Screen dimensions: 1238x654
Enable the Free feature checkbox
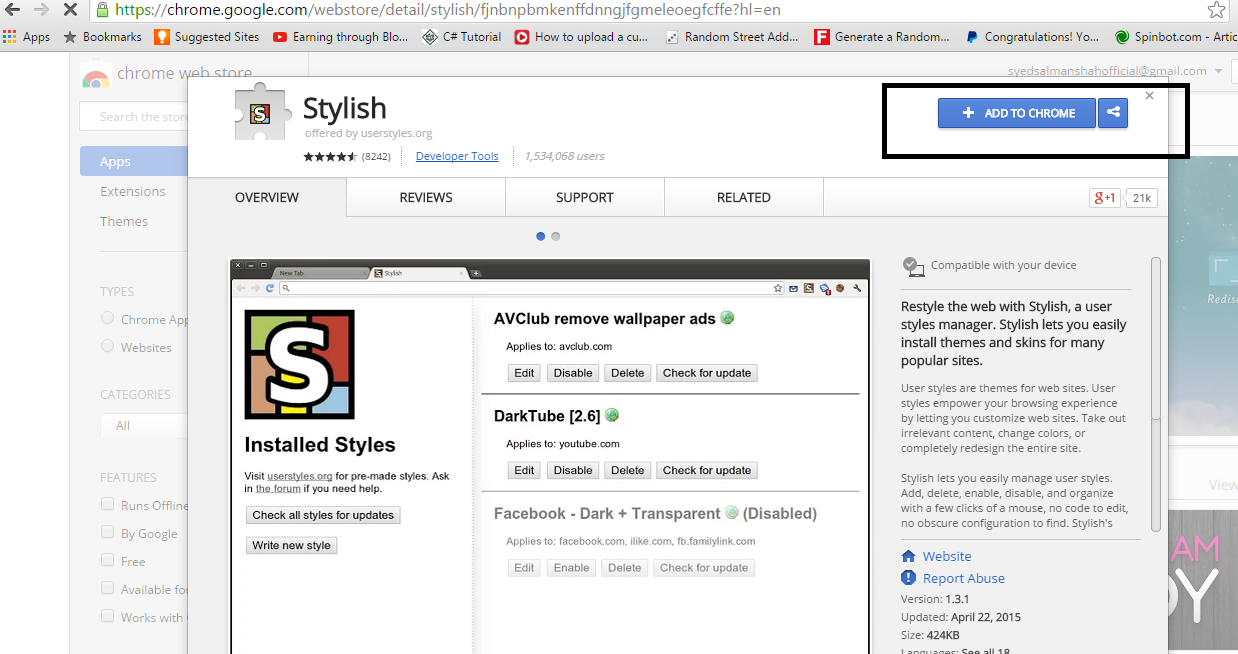click(107, 560)
